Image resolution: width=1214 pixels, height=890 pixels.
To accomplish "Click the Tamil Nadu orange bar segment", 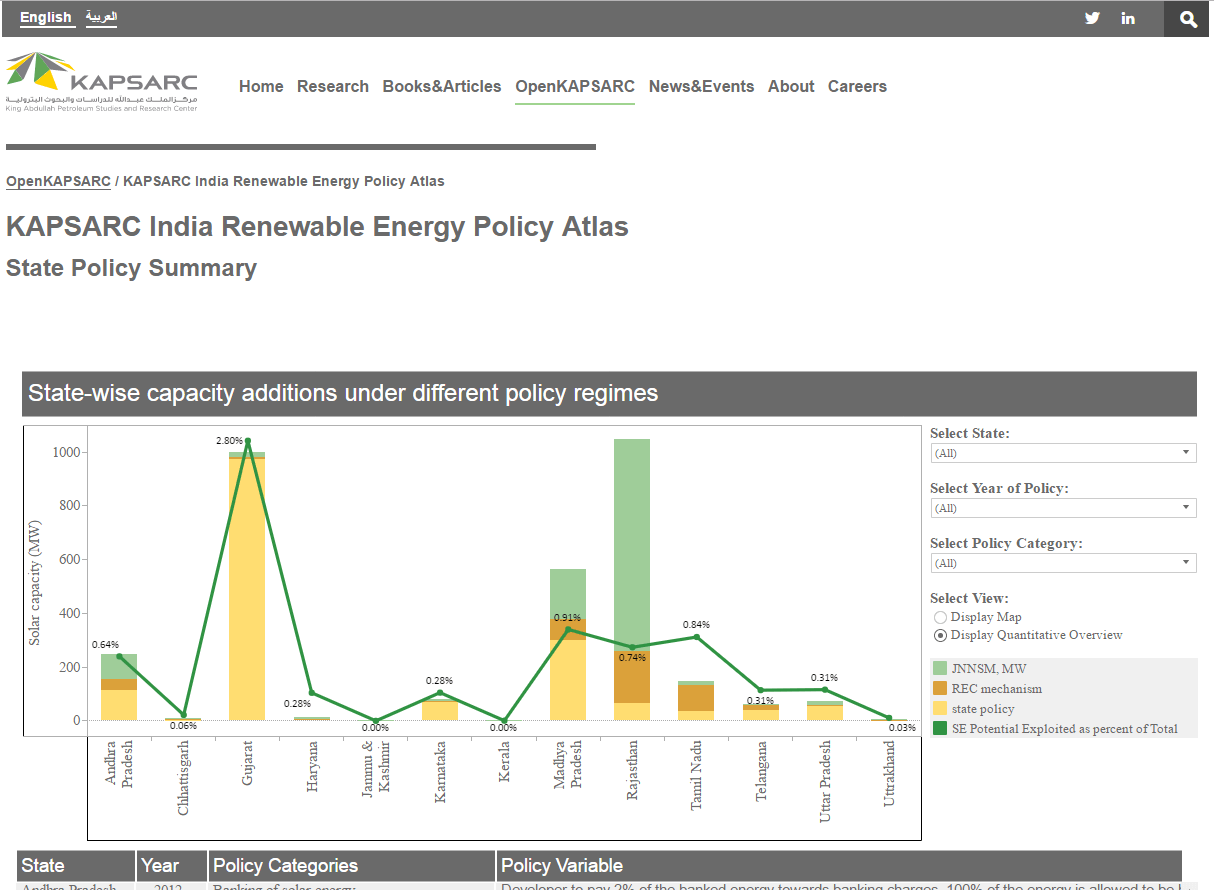I will pyautogui.click(x=696, y=698).
